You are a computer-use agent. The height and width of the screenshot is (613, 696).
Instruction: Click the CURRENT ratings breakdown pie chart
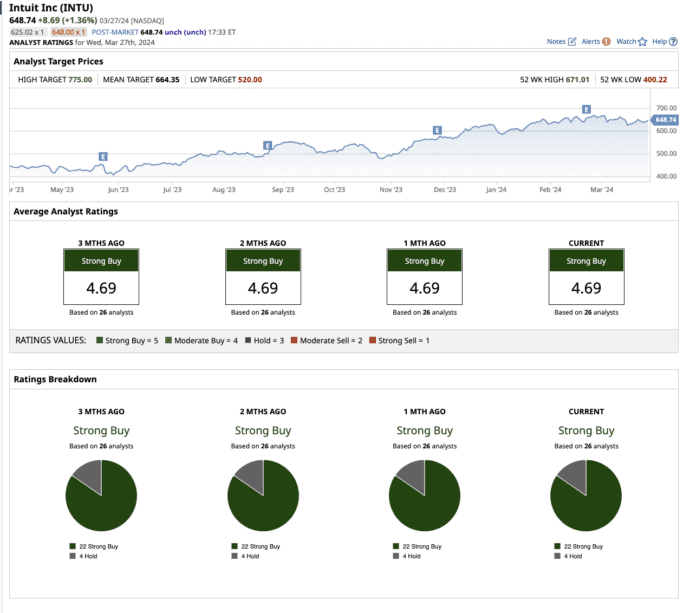586,496
